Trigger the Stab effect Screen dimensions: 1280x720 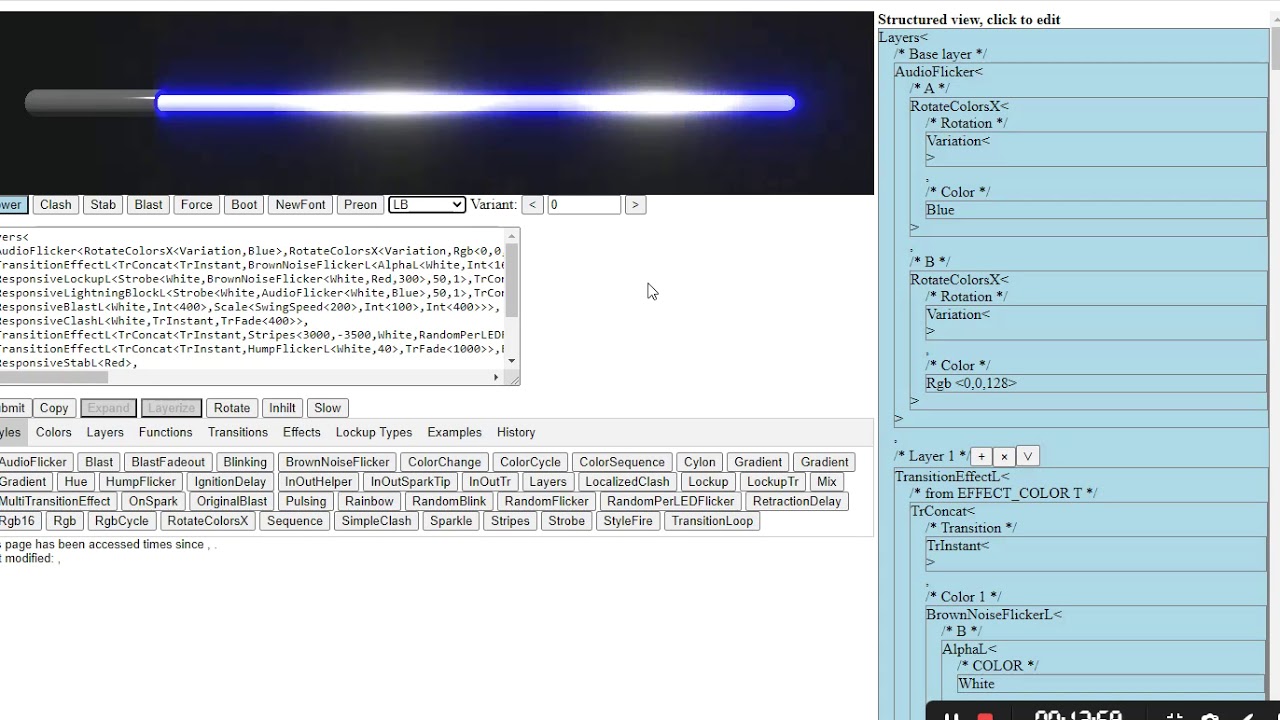(x=103, y=205)
